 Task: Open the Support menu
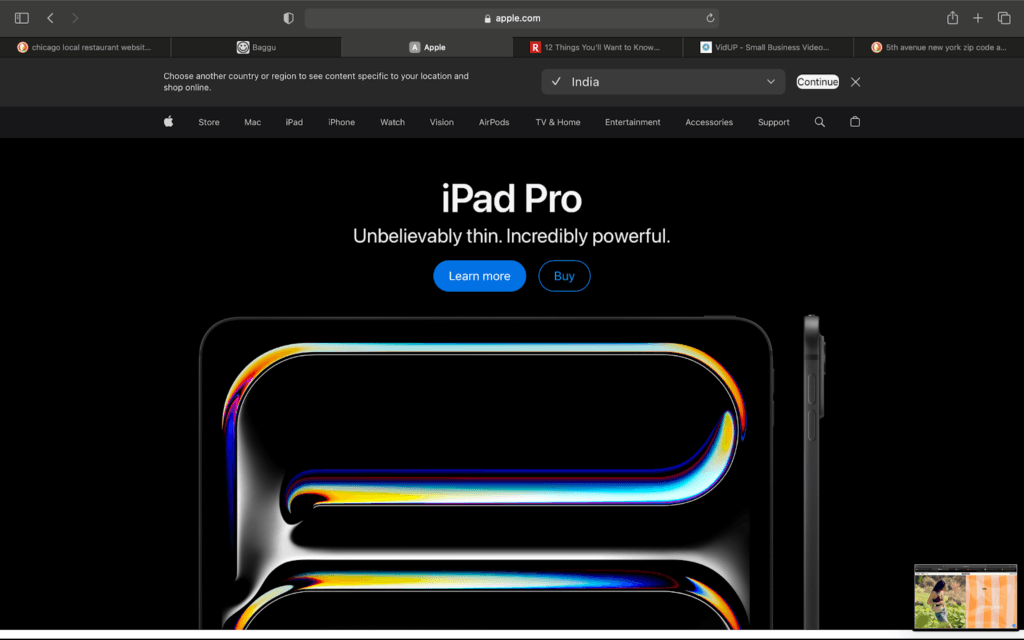(x=773, y=122)
